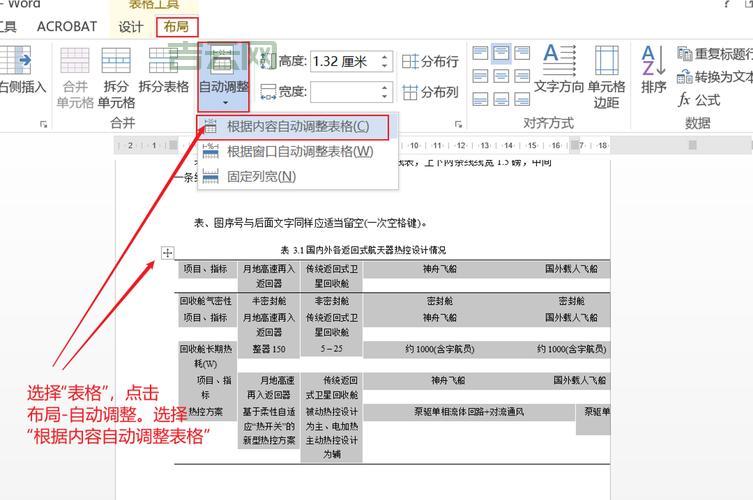The height and width of the screenshot is (500, 753).
Task: Click cell 回收舱长期热耗(W)
Action: pyautogui.click(x=206, y=356)
